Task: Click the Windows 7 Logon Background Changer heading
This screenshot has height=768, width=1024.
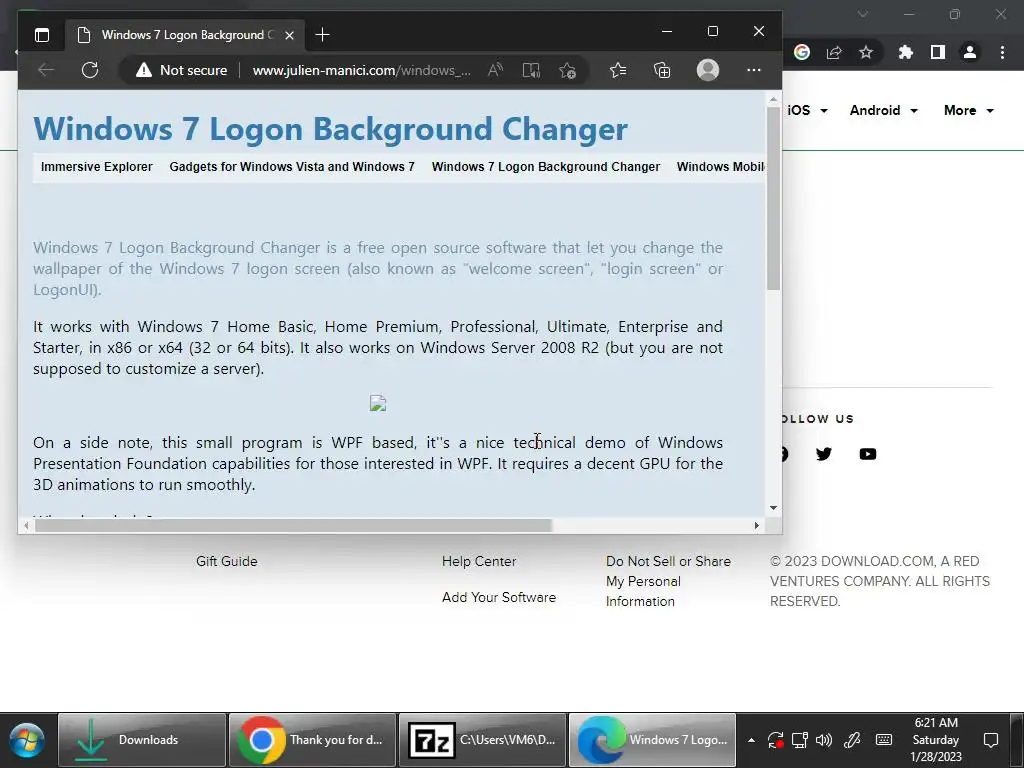Action: (x=330, y=129)
